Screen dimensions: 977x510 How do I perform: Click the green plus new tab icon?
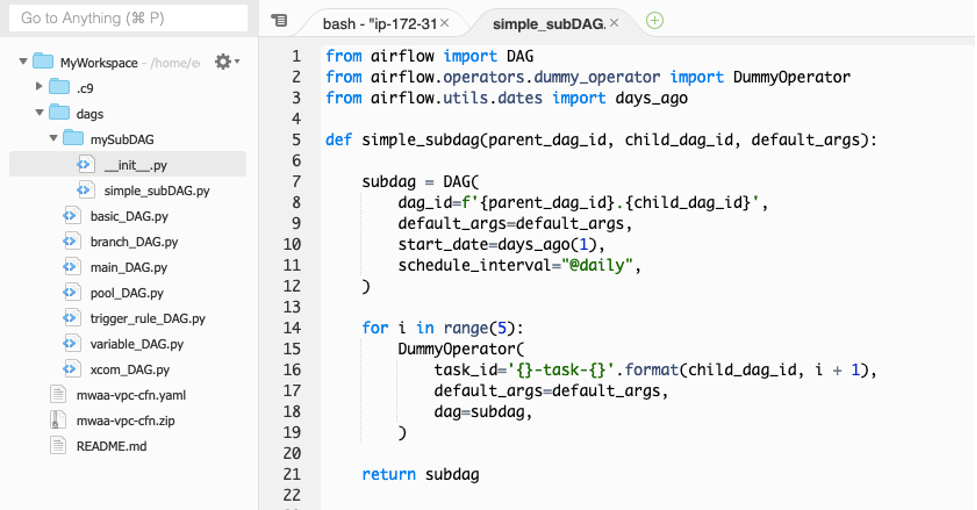pos(654,21)
